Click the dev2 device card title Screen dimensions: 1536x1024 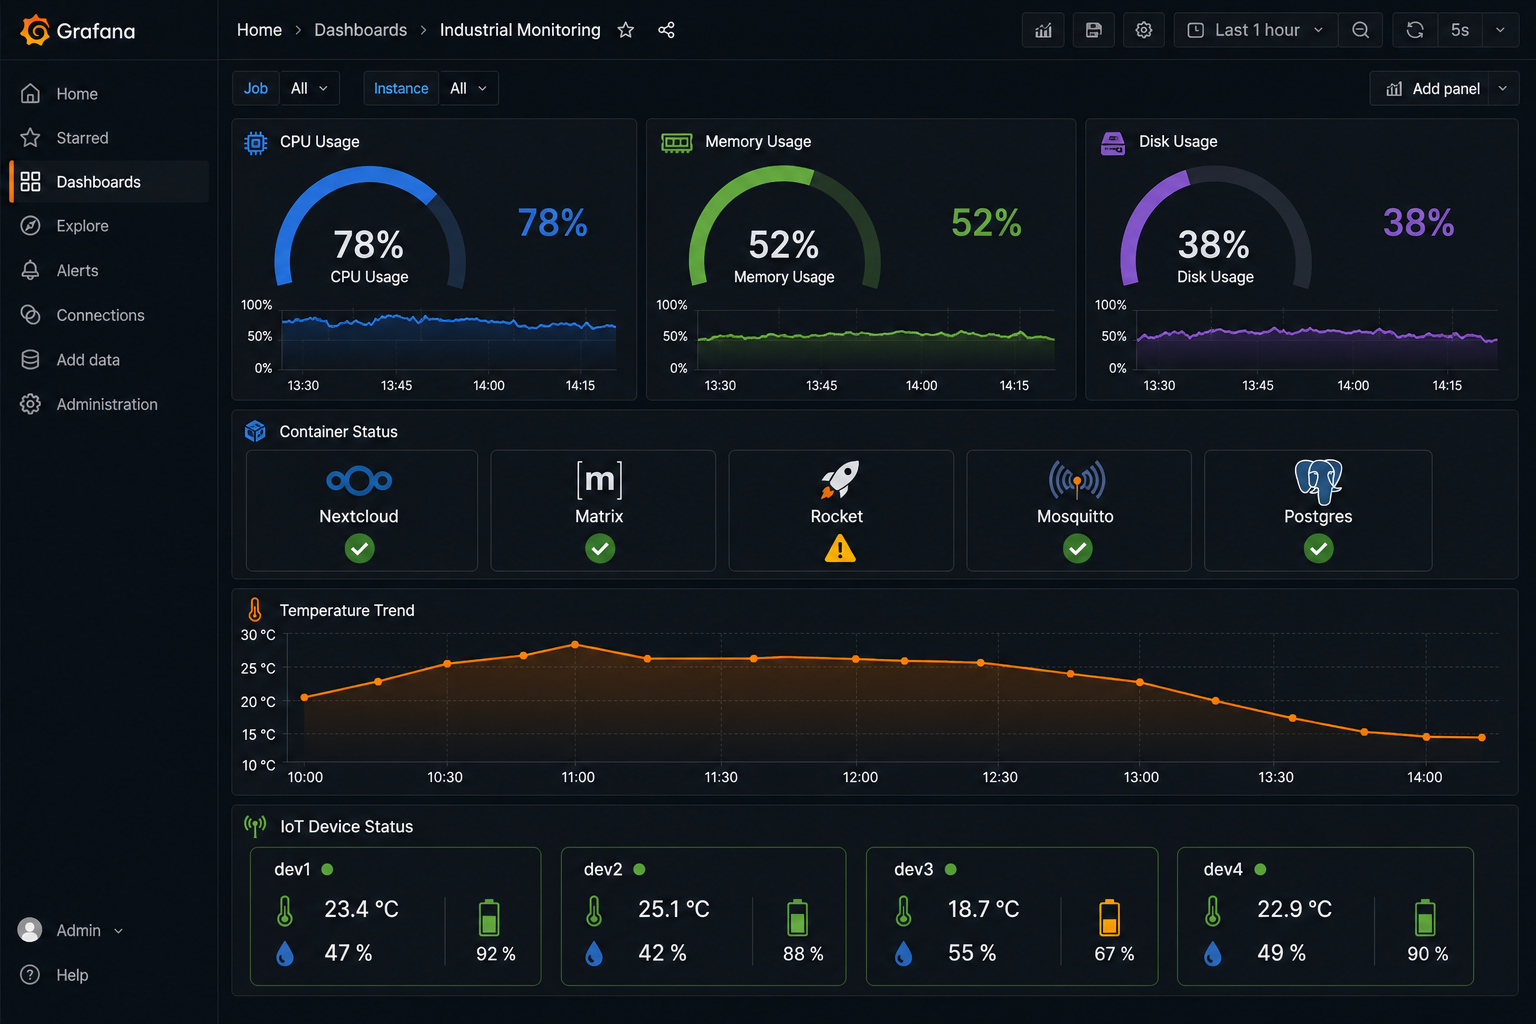(603, 869)
